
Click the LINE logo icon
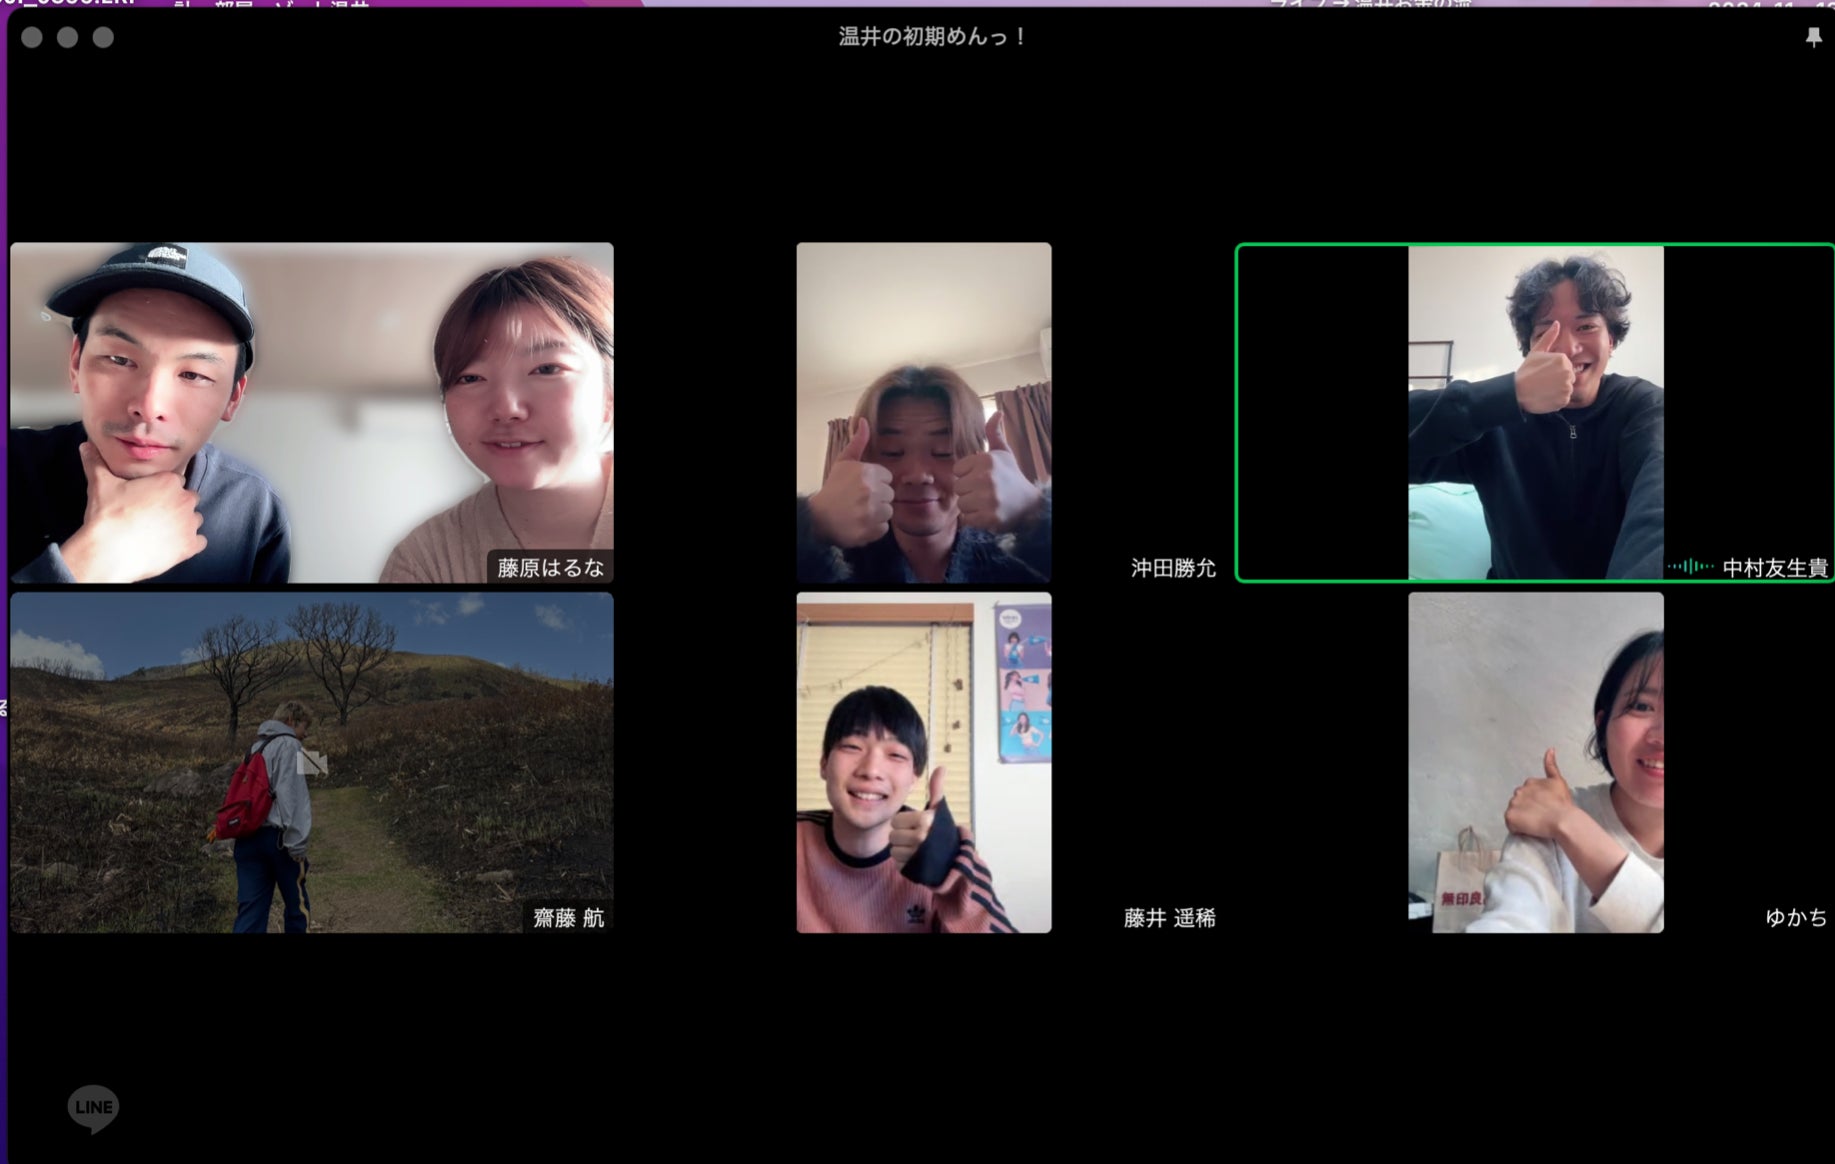coord(93,1108)
